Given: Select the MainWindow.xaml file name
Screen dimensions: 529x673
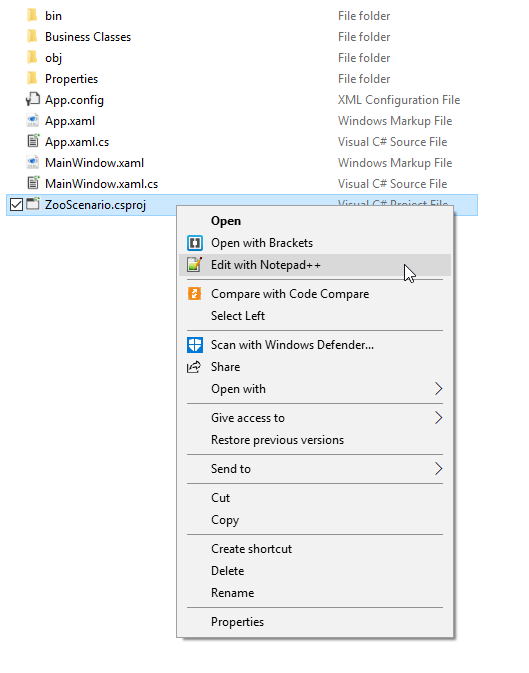Looking at the screenshot, I should click(x=94, y=163).
